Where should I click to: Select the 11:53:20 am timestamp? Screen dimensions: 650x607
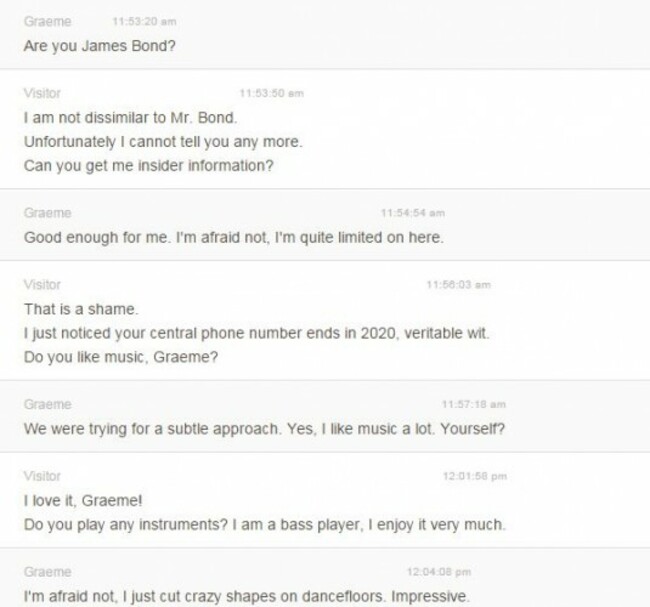[x=144, y=21]
